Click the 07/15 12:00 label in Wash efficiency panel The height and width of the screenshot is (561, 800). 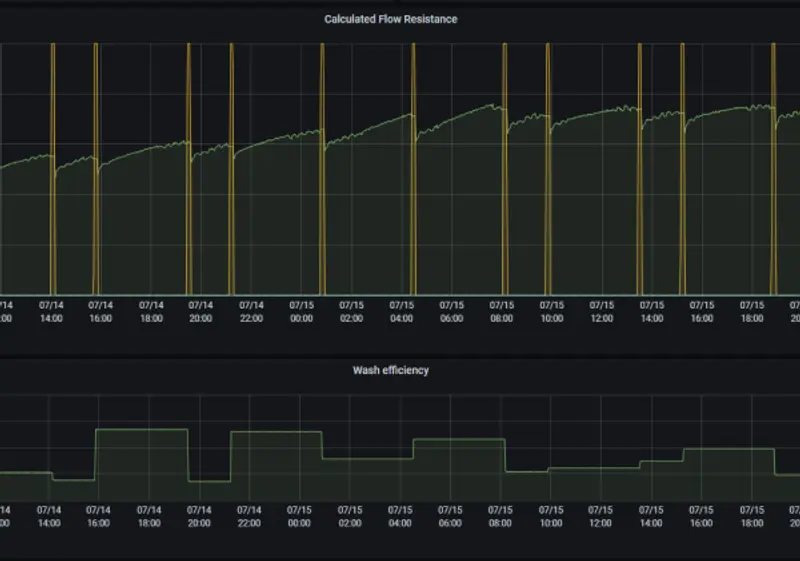600,516
